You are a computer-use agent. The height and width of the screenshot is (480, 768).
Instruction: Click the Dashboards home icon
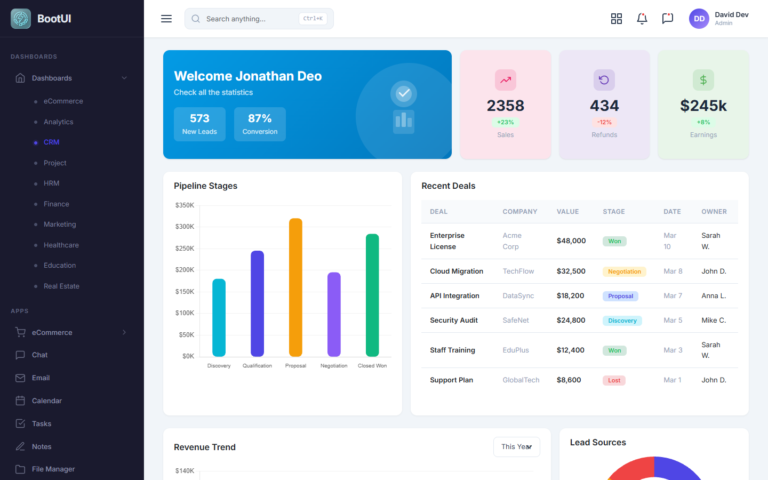tap(20, 78)
